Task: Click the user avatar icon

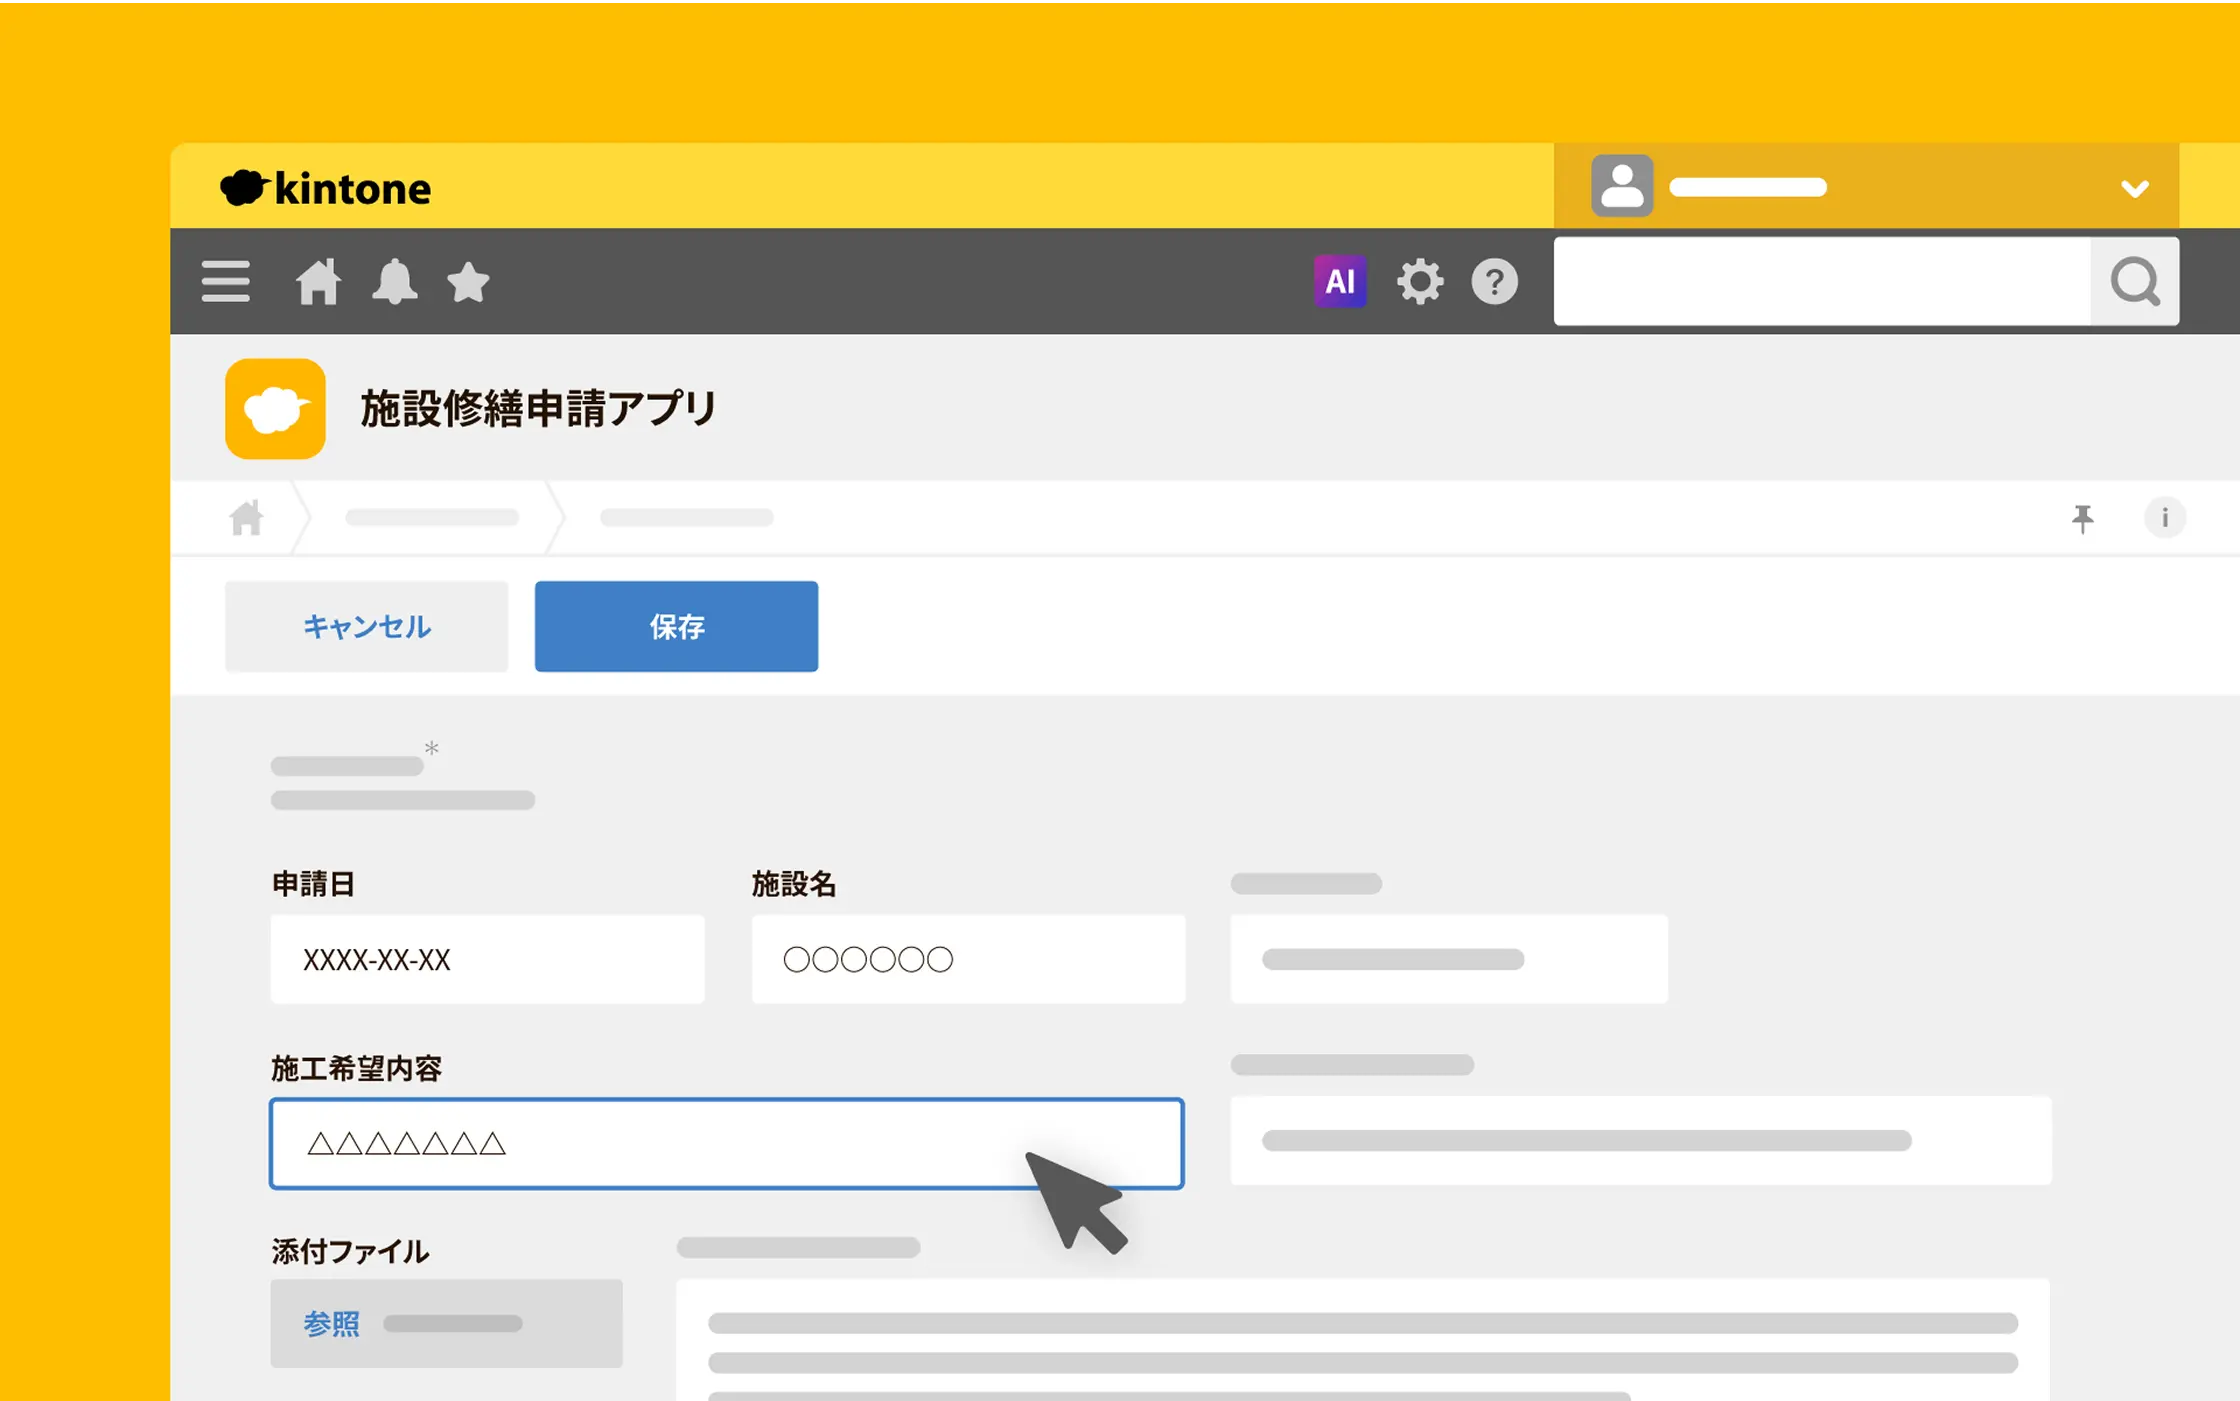Action: tap(1621, 186)
